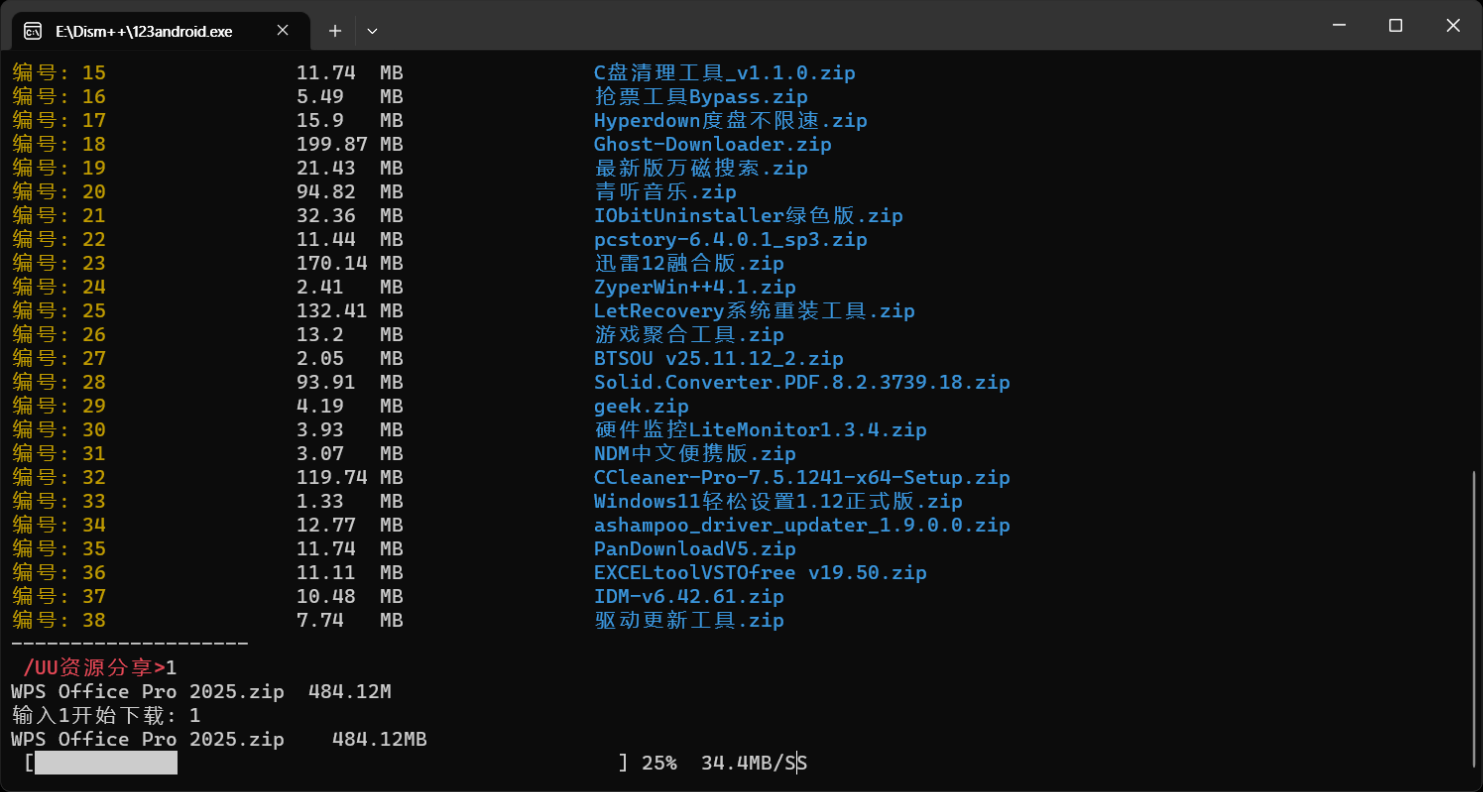Select the E:\Dism++\123android.exe tab

[144, 31]
